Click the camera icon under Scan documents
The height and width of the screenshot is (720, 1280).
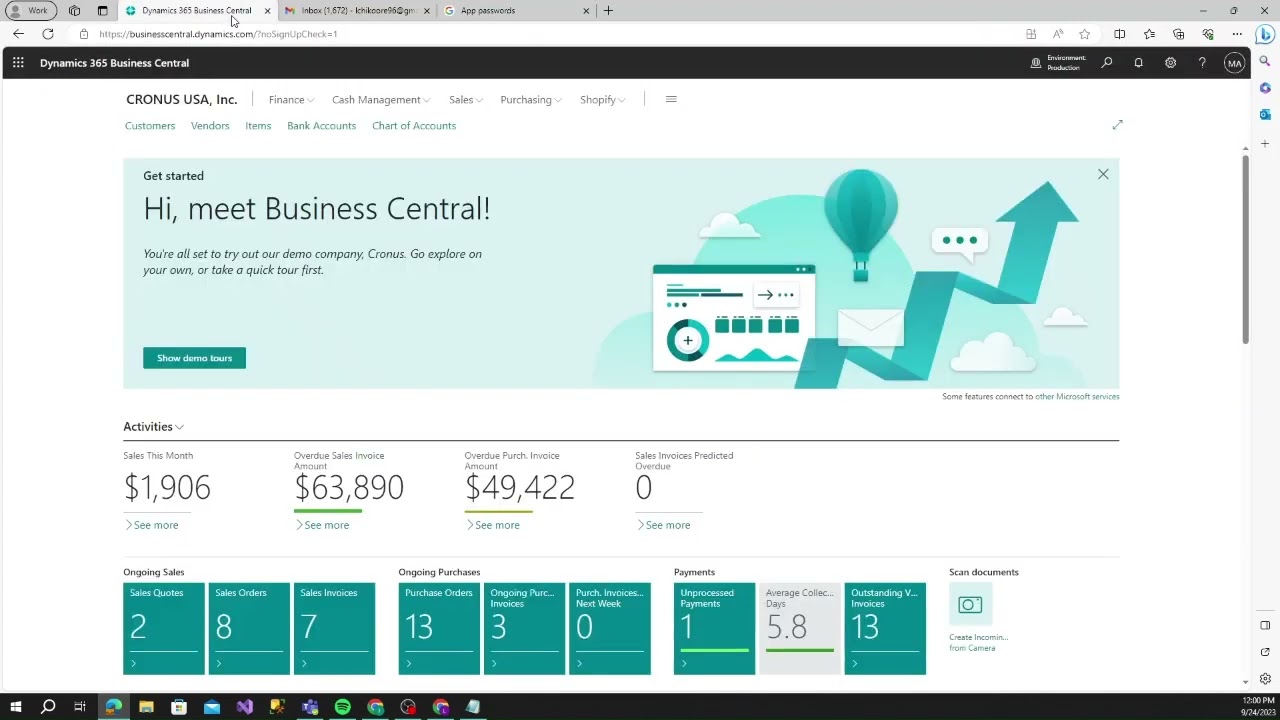pos(970,604)
